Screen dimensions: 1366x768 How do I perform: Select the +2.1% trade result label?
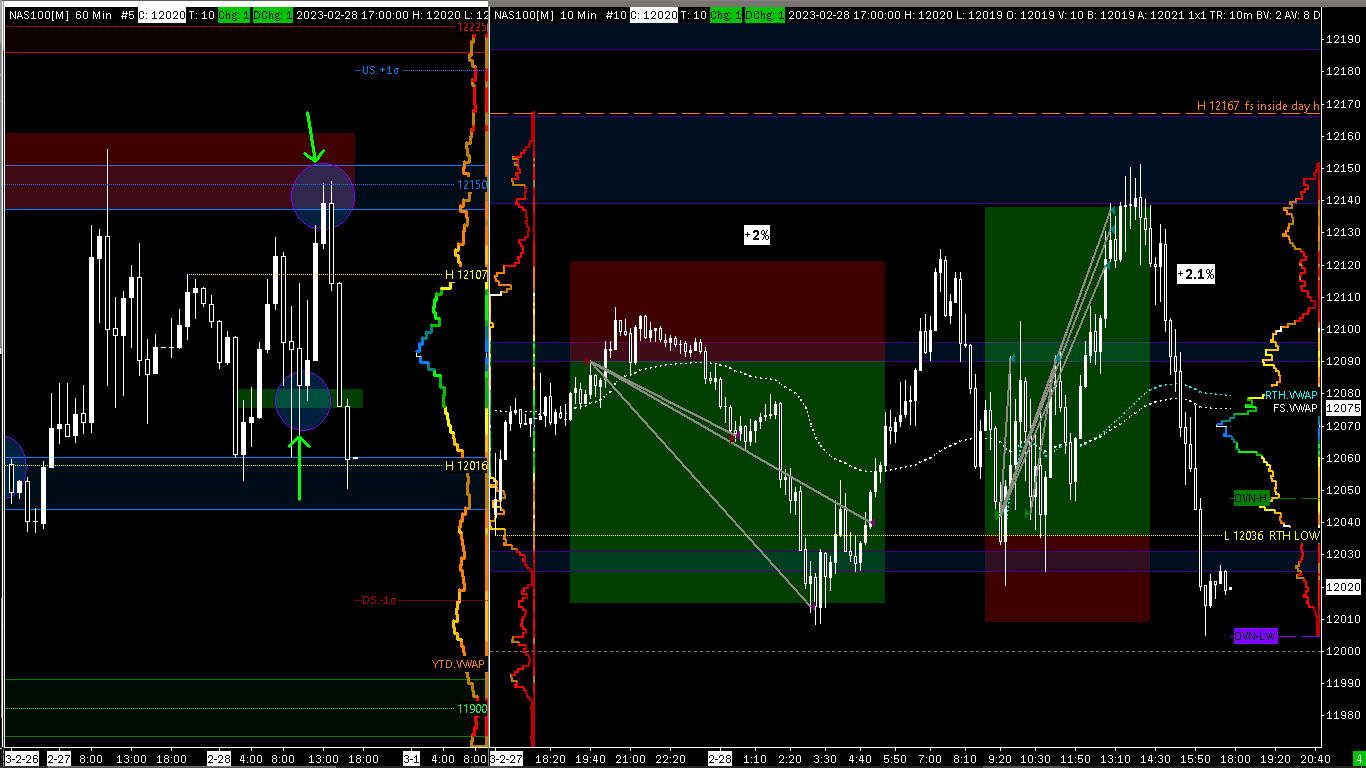point(1196,274)
